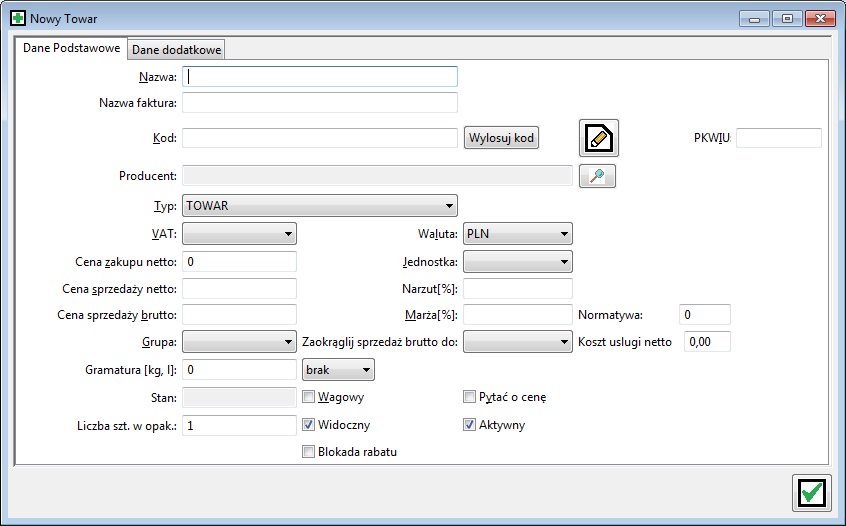Click the green plus window icon

pos(18,18)
